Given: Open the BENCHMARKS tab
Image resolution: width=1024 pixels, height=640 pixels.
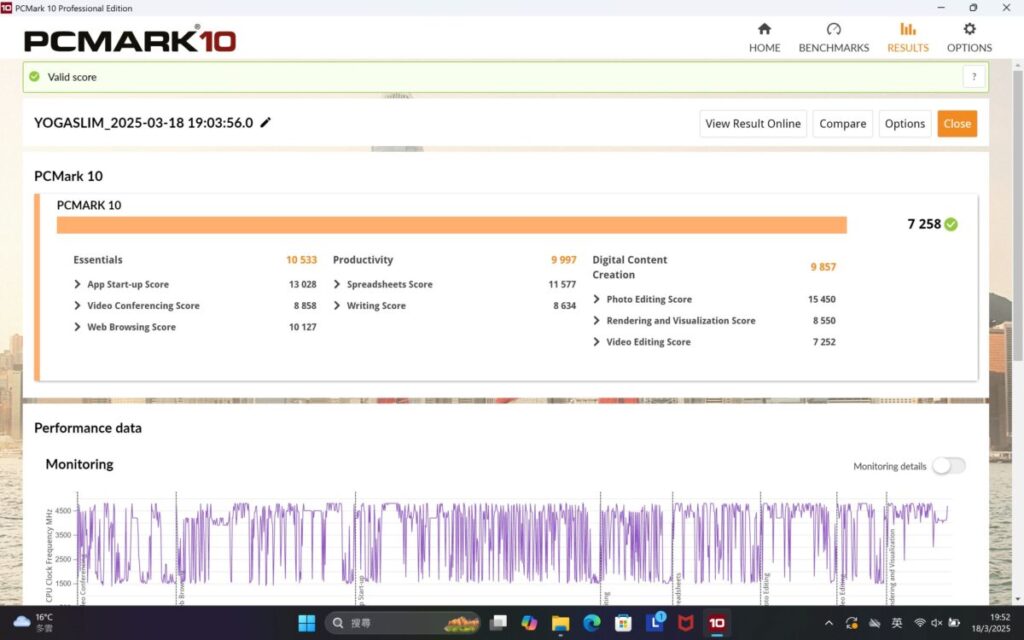Looking at the screenshot, I should click(833, 38).
